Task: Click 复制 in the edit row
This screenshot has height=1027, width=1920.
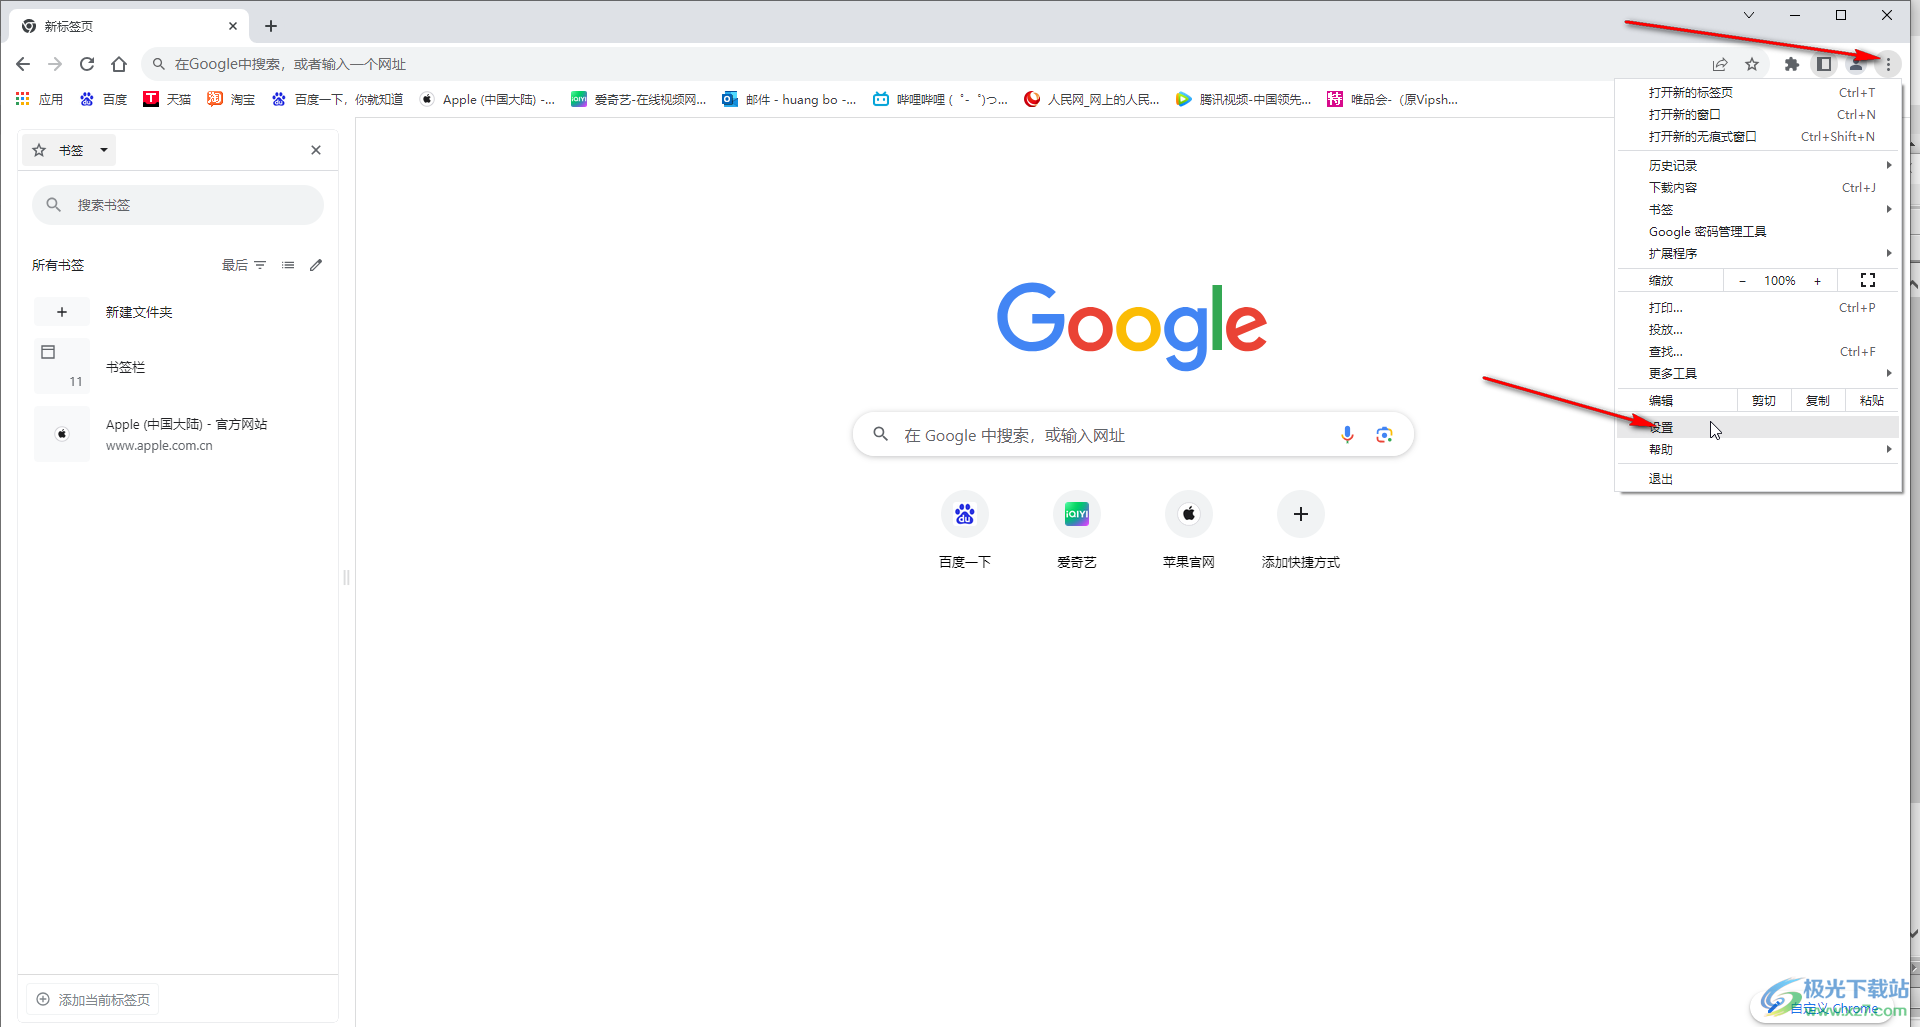Action: 1818,400
